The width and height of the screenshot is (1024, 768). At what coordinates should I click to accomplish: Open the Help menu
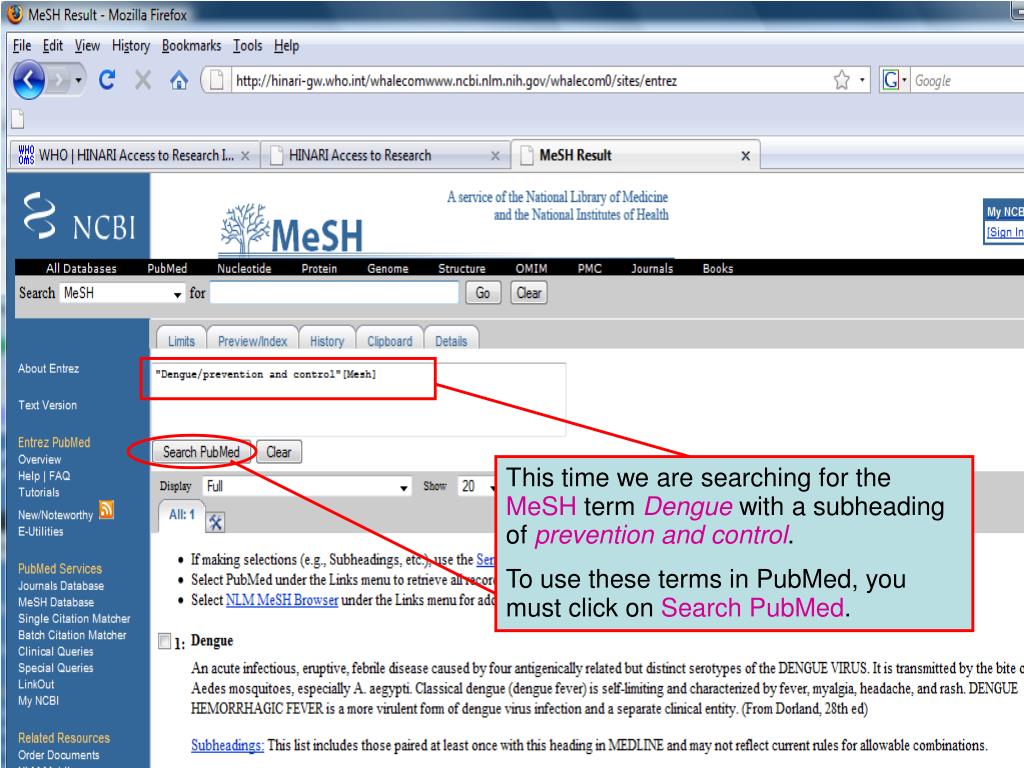coord(286,45)
